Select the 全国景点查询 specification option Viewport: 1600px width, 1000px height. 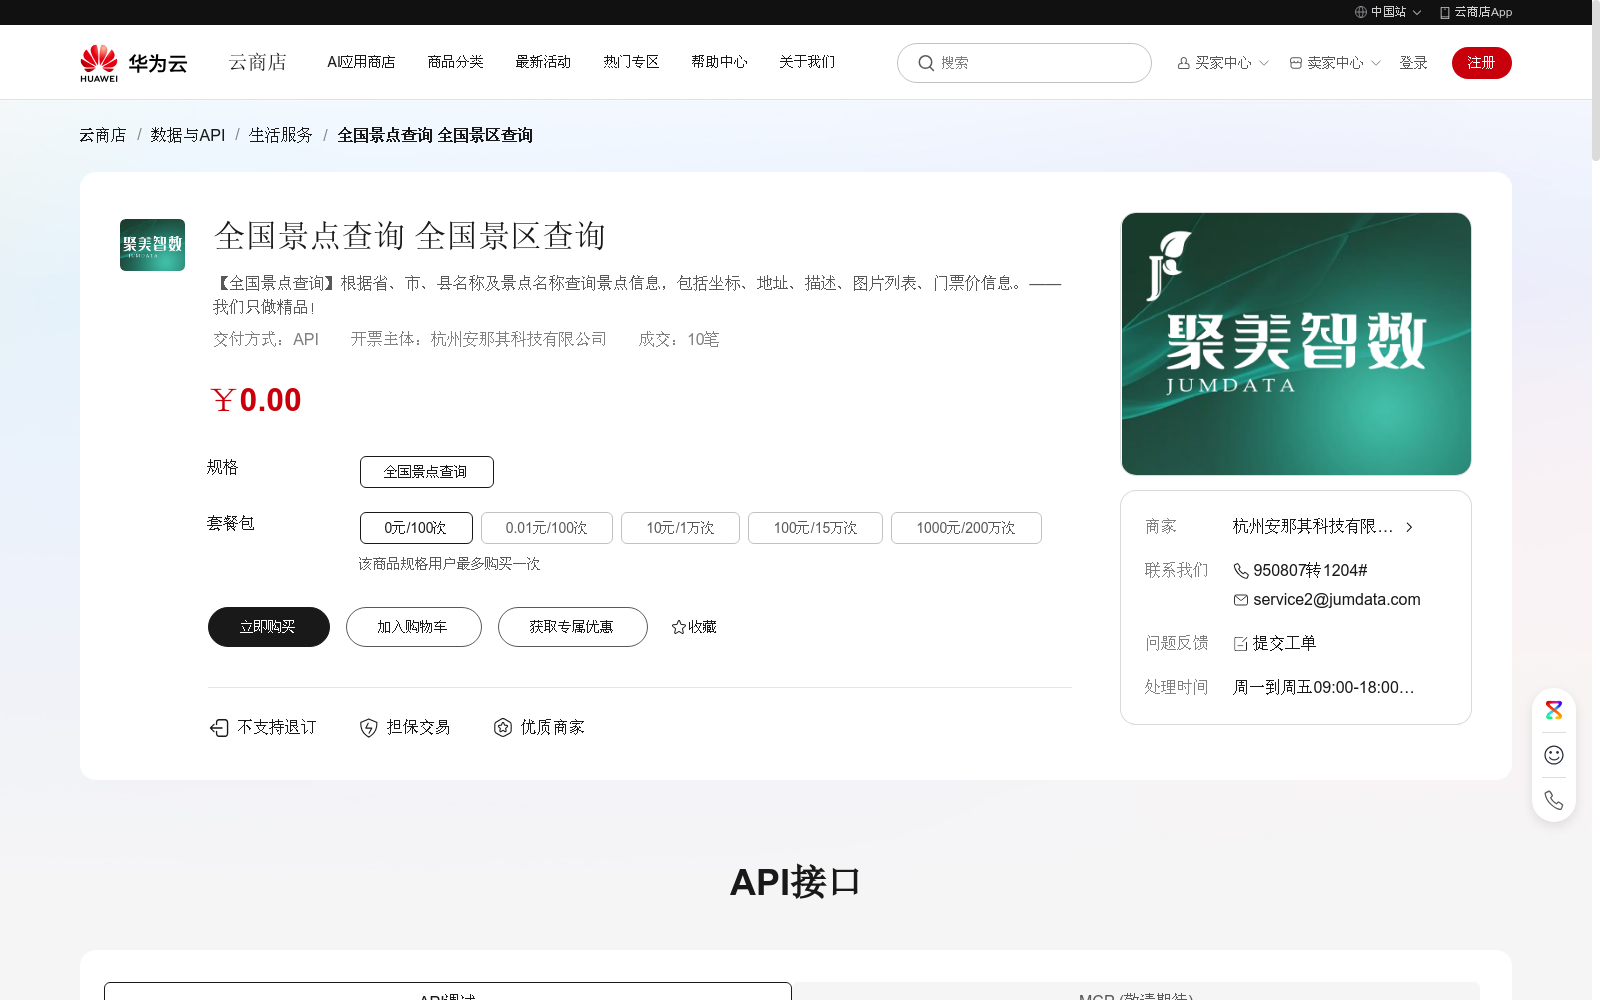(x=427, y=472)
